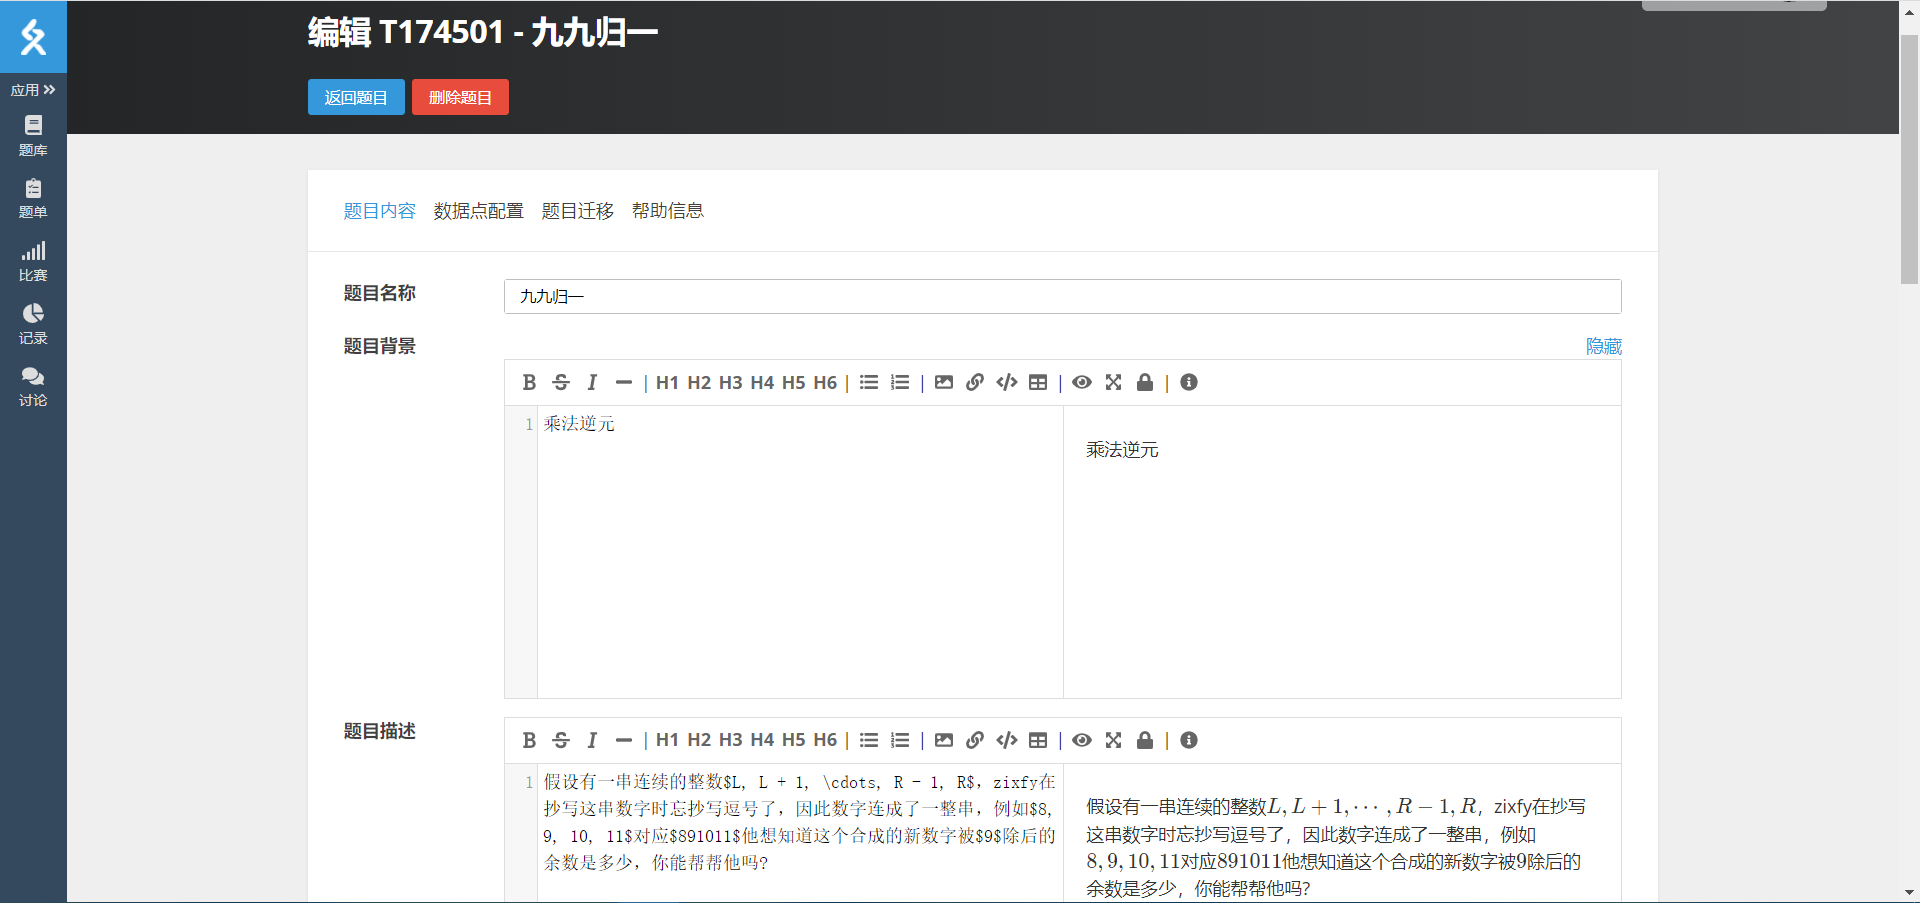1920x903 pixels.
Task: Open 题库 from the sidebar
Action: [x=33, y=136]
